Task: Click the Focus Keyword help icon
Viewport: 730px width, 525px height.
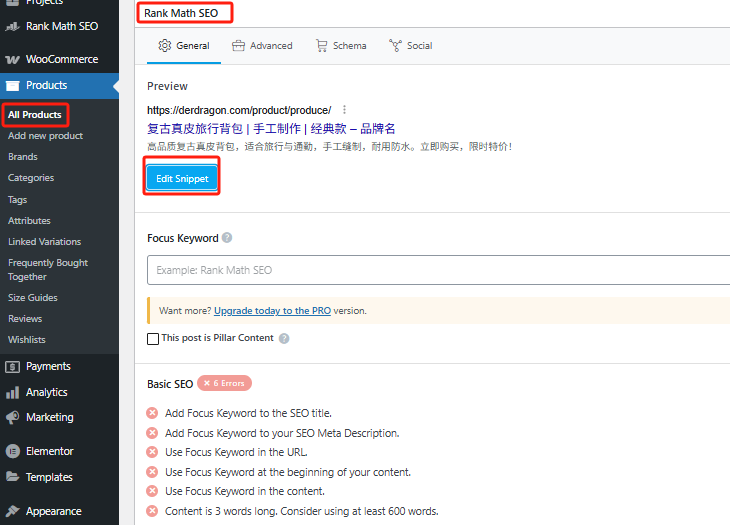Action: click(227, 238)
